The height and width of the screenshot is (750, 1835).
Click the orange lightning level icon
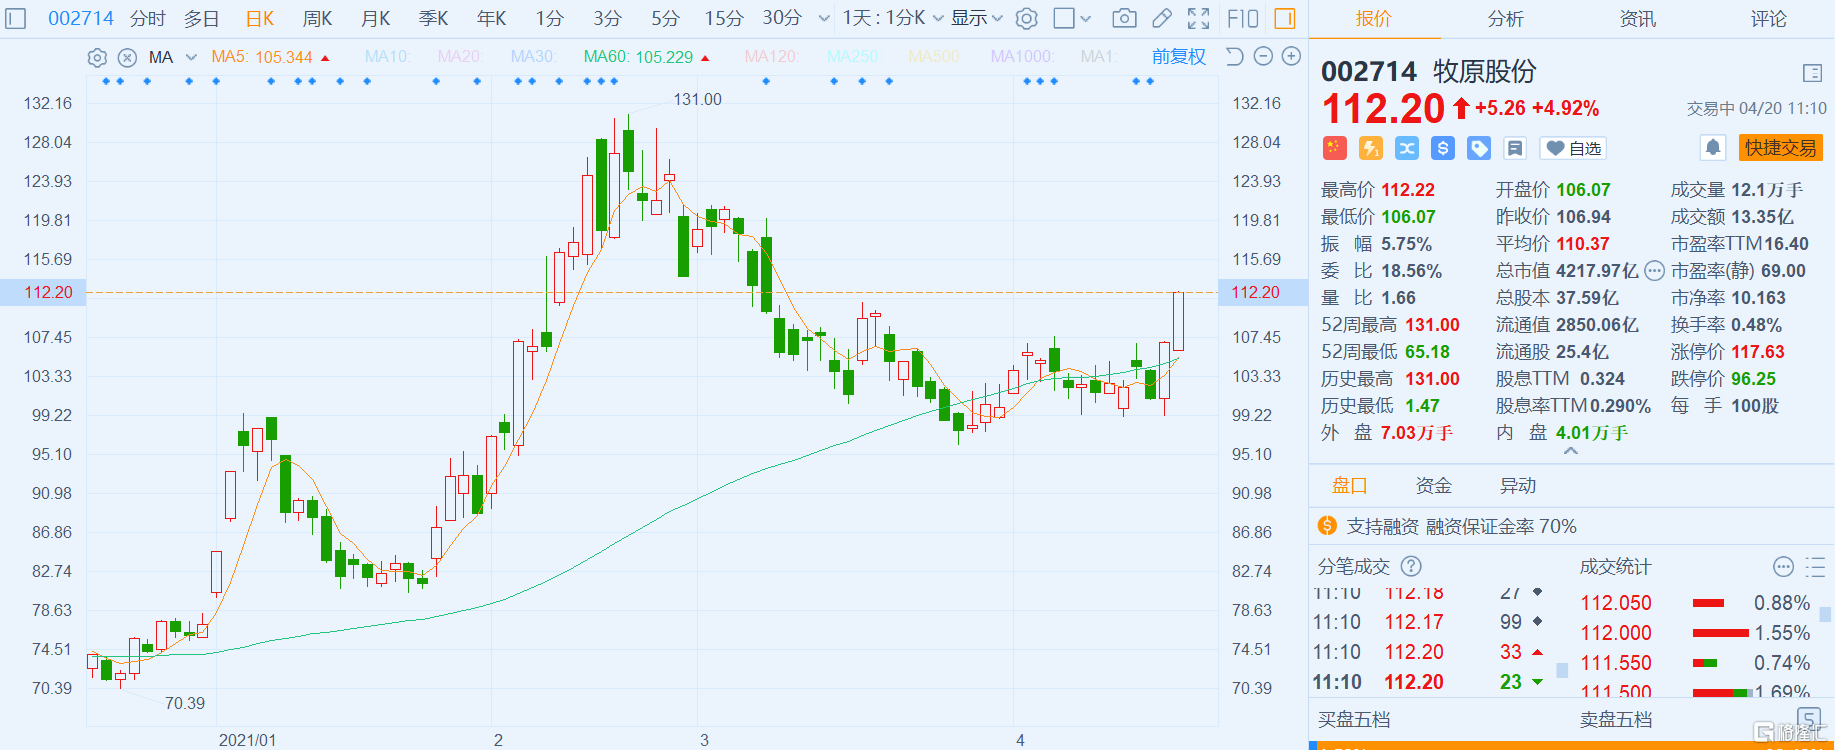click(1371, 148)
